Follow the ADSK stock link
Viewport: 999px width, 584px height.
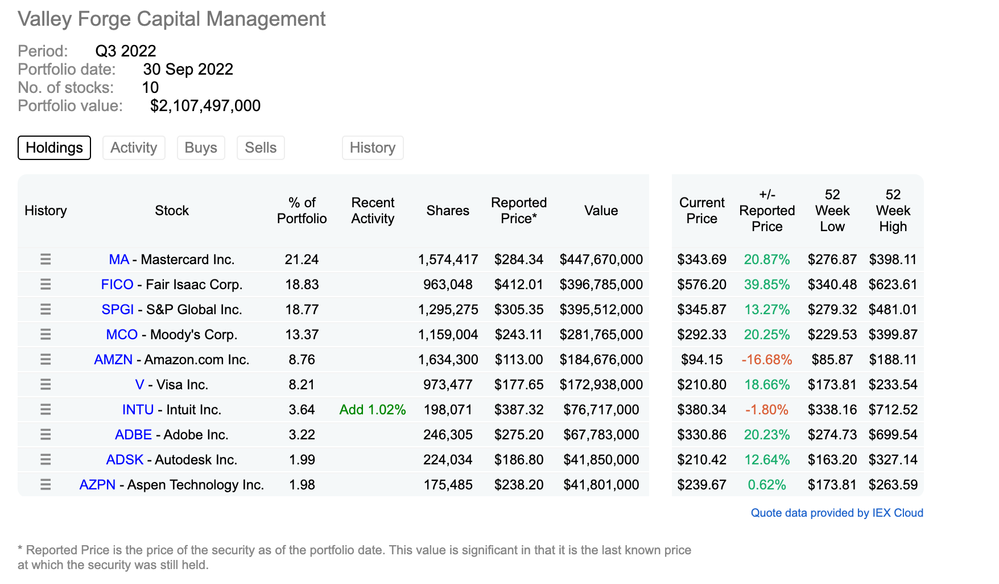(x=125, y=459)
